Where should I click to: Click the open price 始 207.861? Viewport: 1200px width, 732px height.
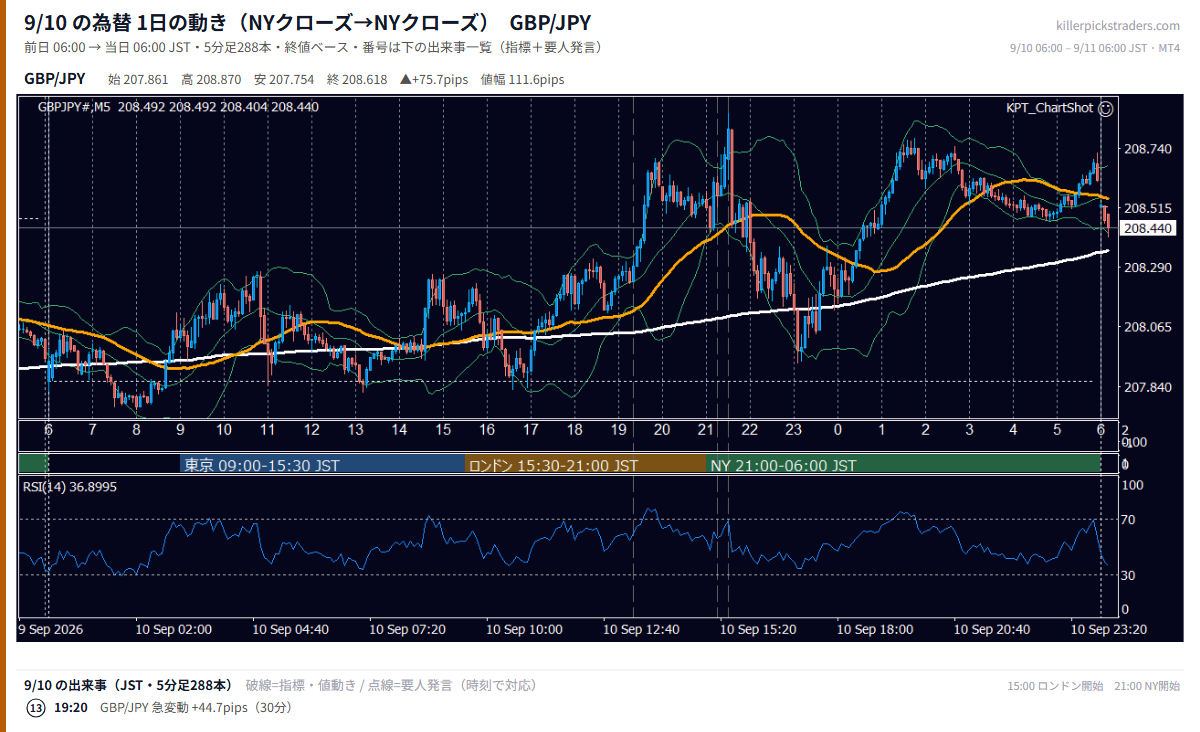[x=138, y=79]
